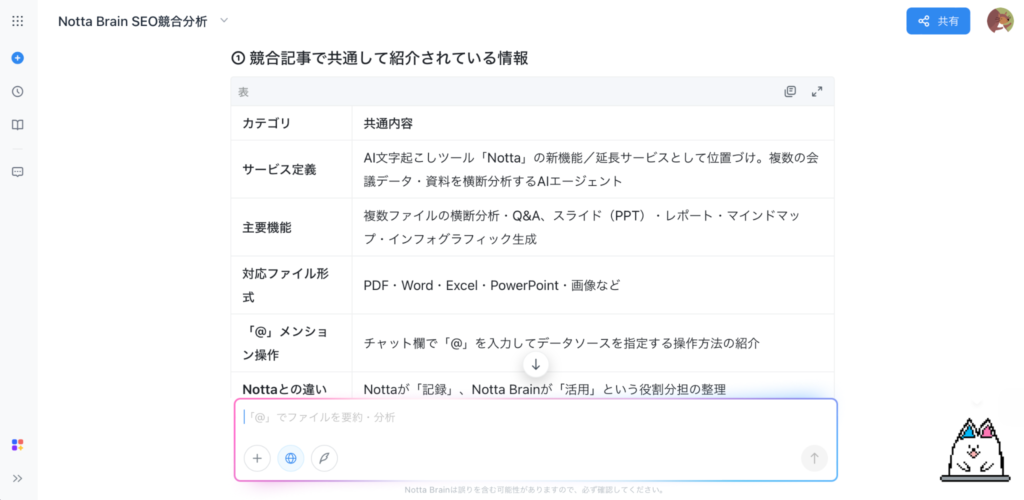
Task: Click the 表 label on table header
Action: (x=243, y=92)
